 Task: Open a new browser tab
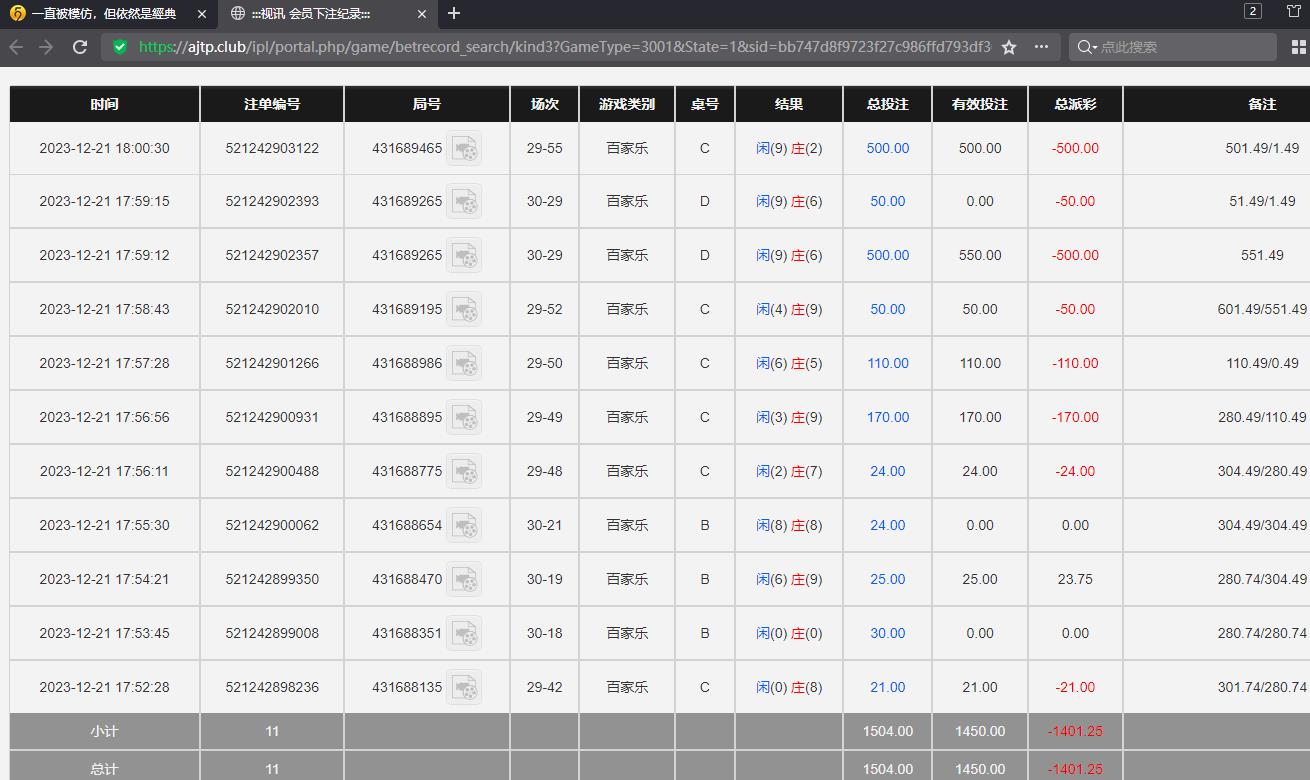454,13
